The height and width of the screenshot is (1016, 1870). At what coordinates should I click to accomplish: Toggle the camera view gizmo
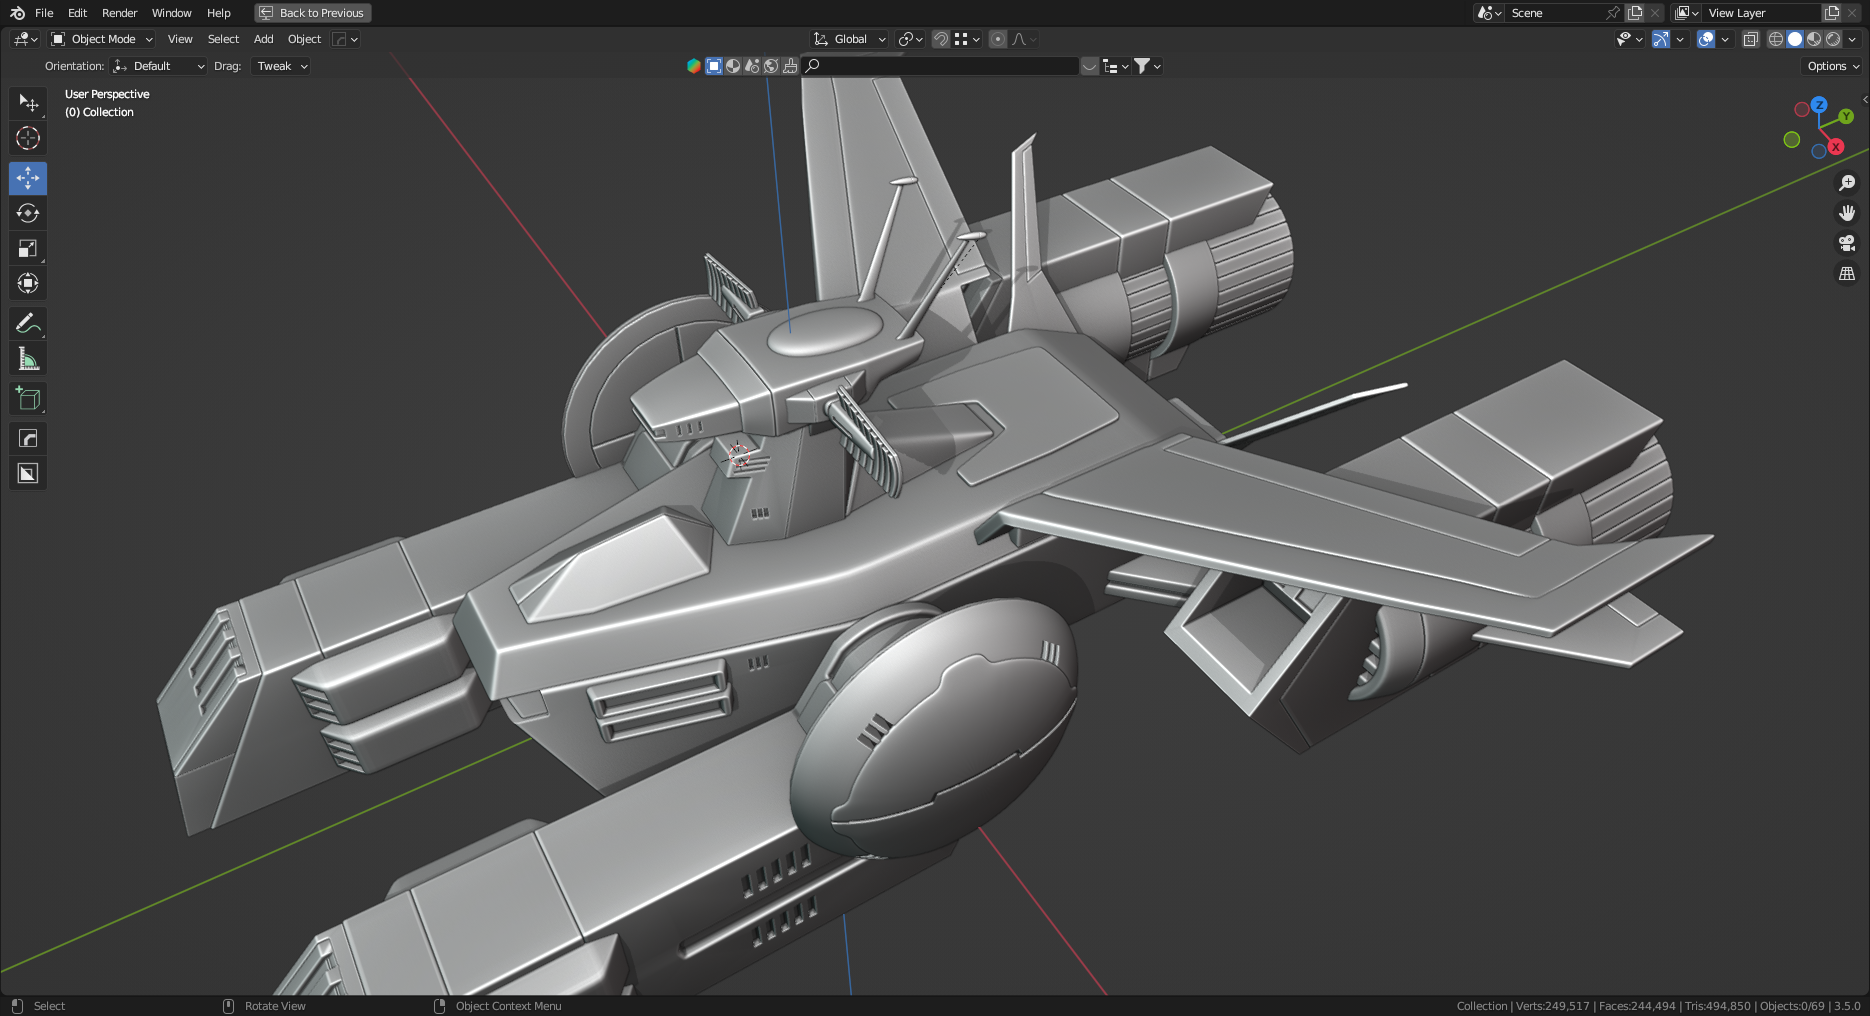1847,243
